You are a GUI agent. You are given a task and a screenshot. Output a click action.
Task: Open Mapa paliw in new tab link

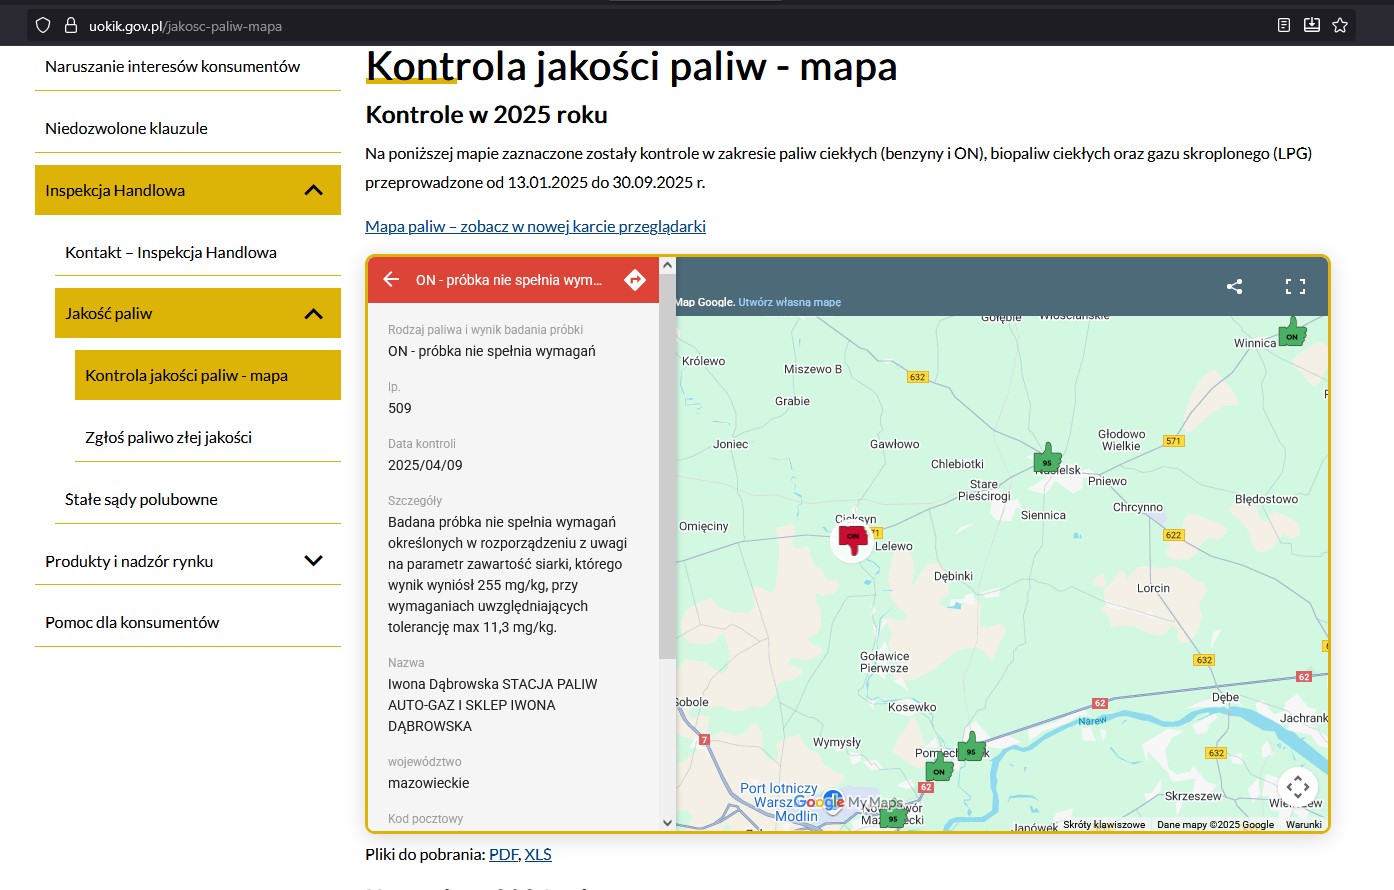(x=535, y=226)
